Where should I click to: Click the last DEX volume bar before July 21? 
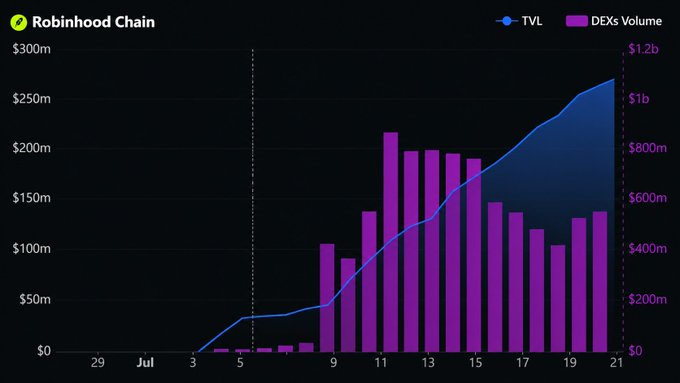600,282
